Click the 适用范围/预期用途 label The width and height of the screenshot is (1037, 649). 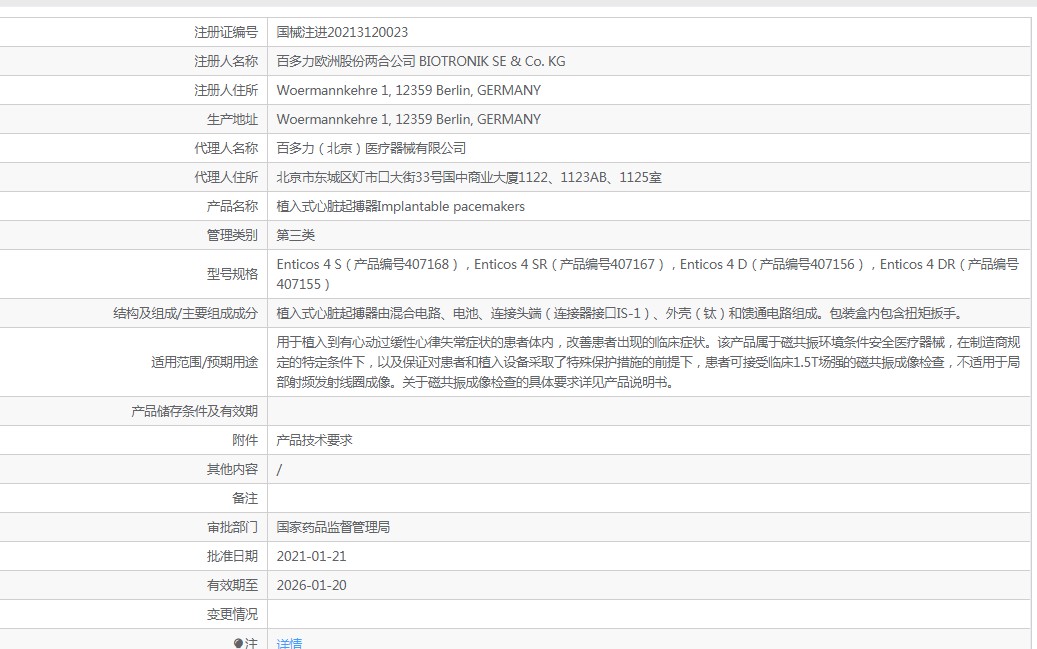(x=204, y=363)
